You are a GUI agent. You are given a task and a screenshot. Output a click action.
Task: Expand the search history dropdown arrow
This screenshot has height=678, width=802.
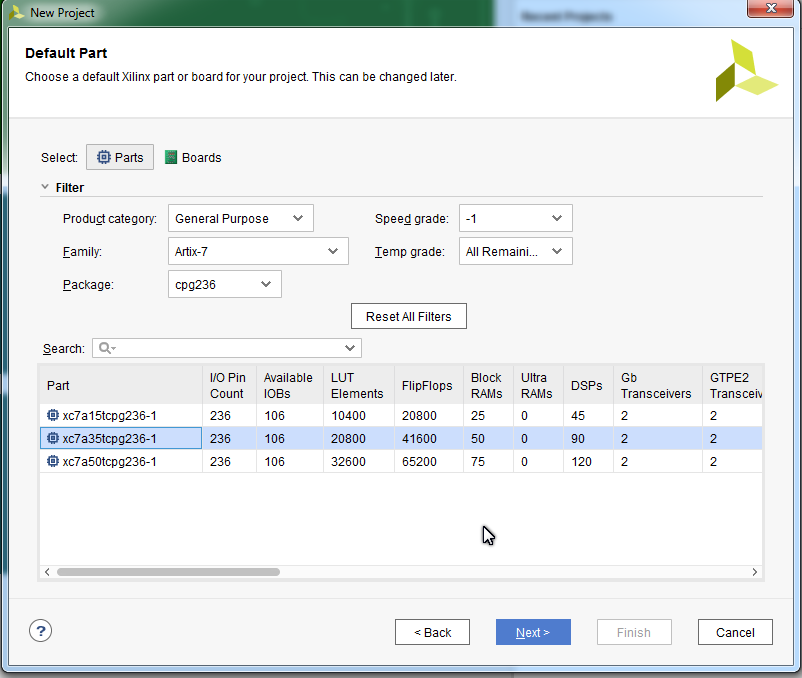coord(350,348)
